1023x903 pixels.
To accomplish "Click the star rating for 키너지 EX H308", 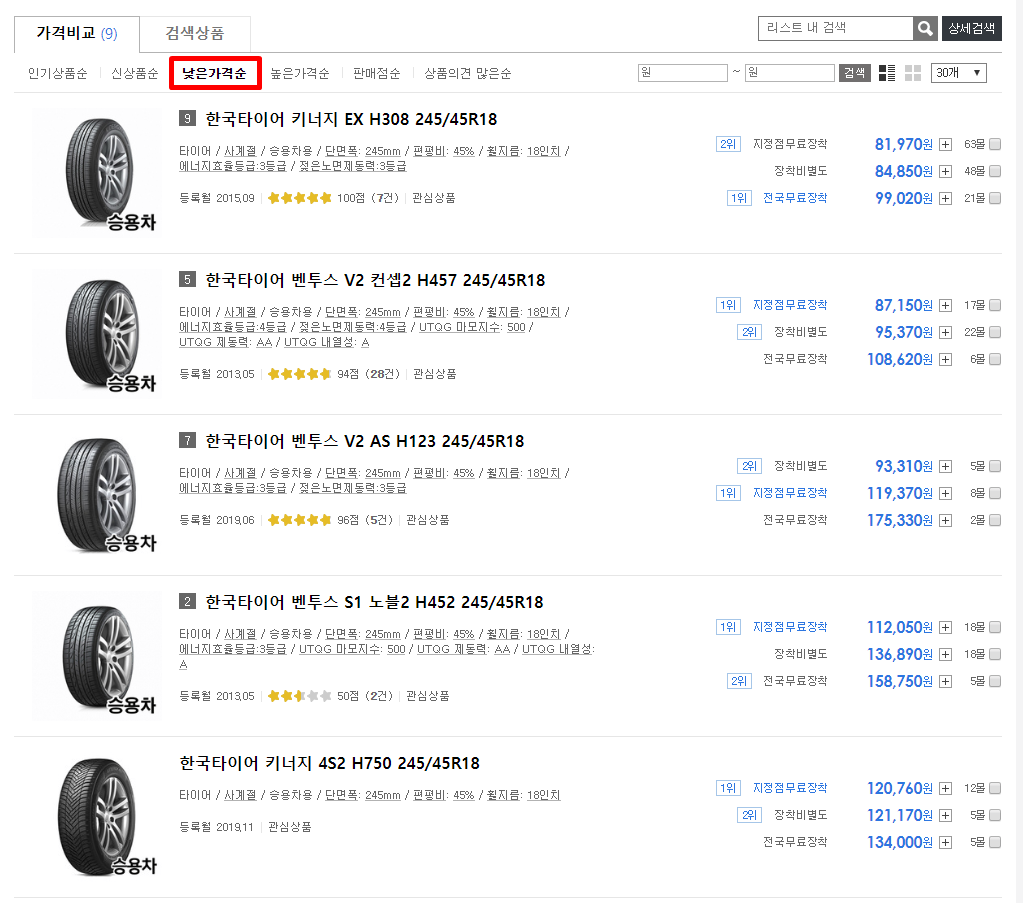I will [299, 198].
